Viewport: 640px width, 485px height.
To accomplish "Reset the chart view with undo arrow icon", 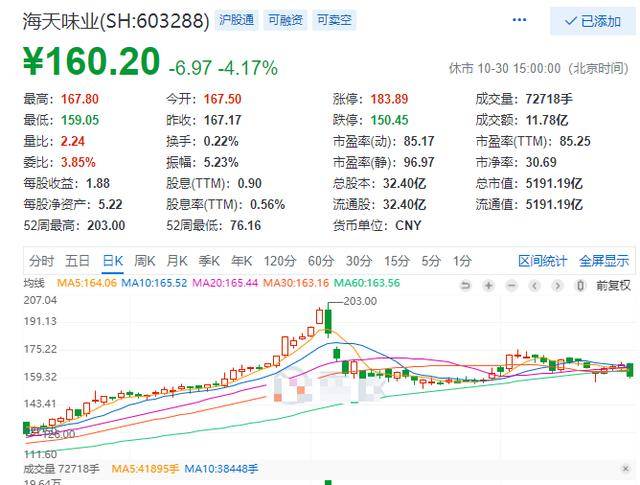I will coord(465,285).
